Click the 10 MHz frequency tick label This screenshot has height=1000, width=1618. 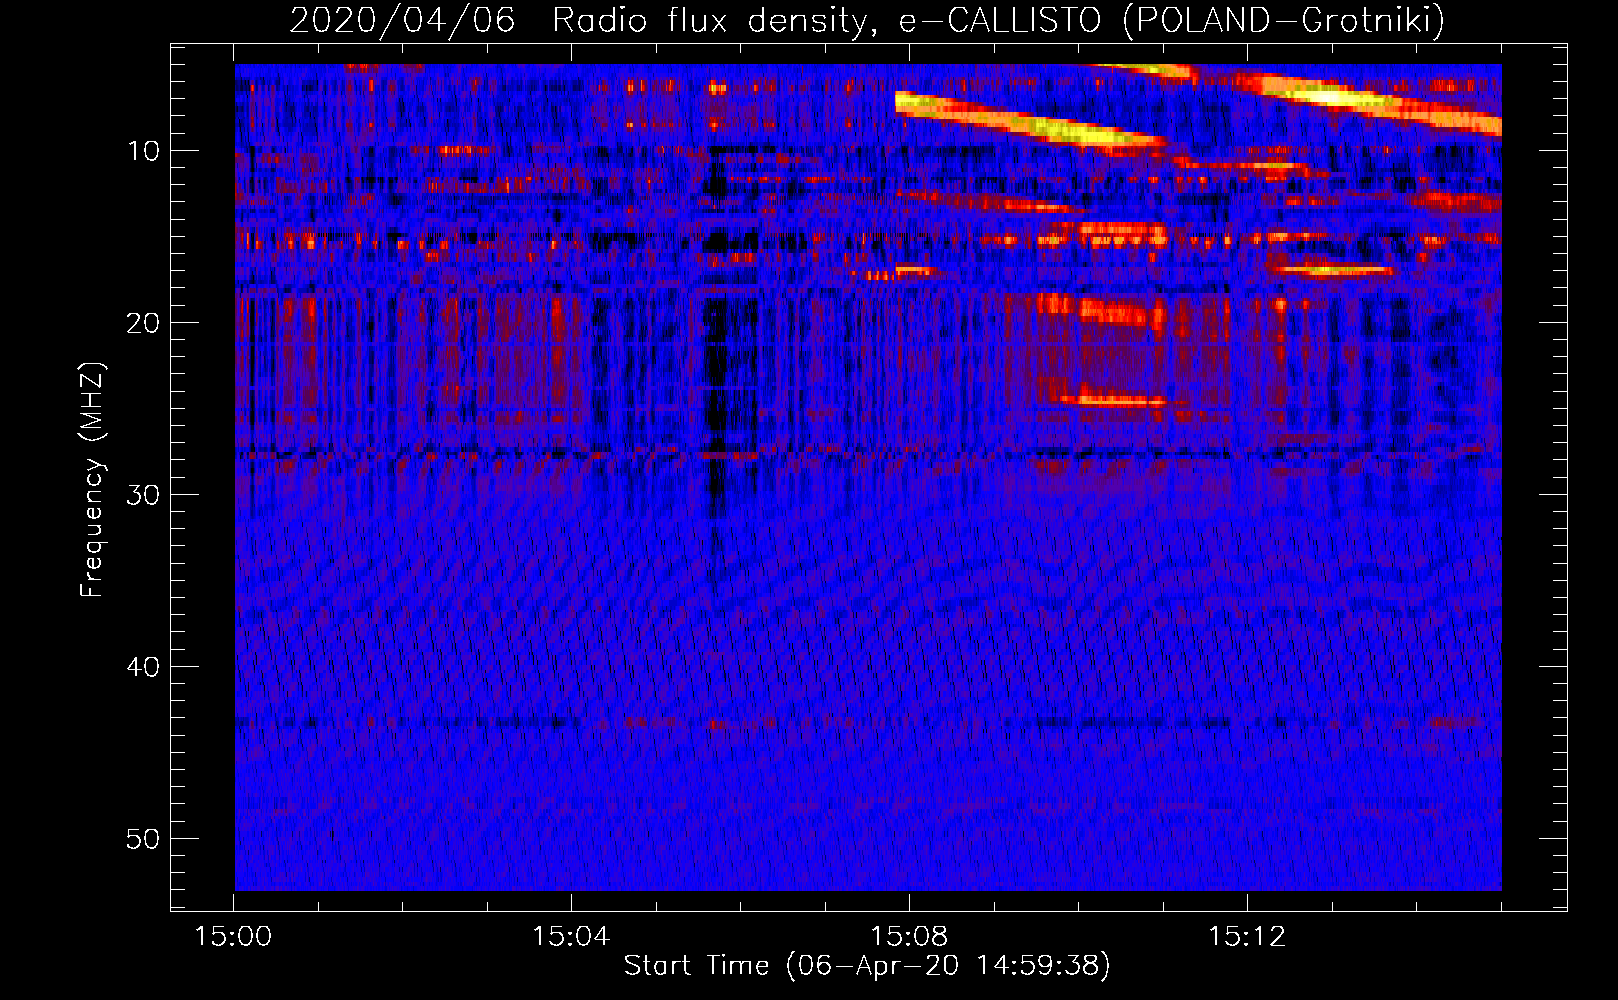[x=143, y=151]
